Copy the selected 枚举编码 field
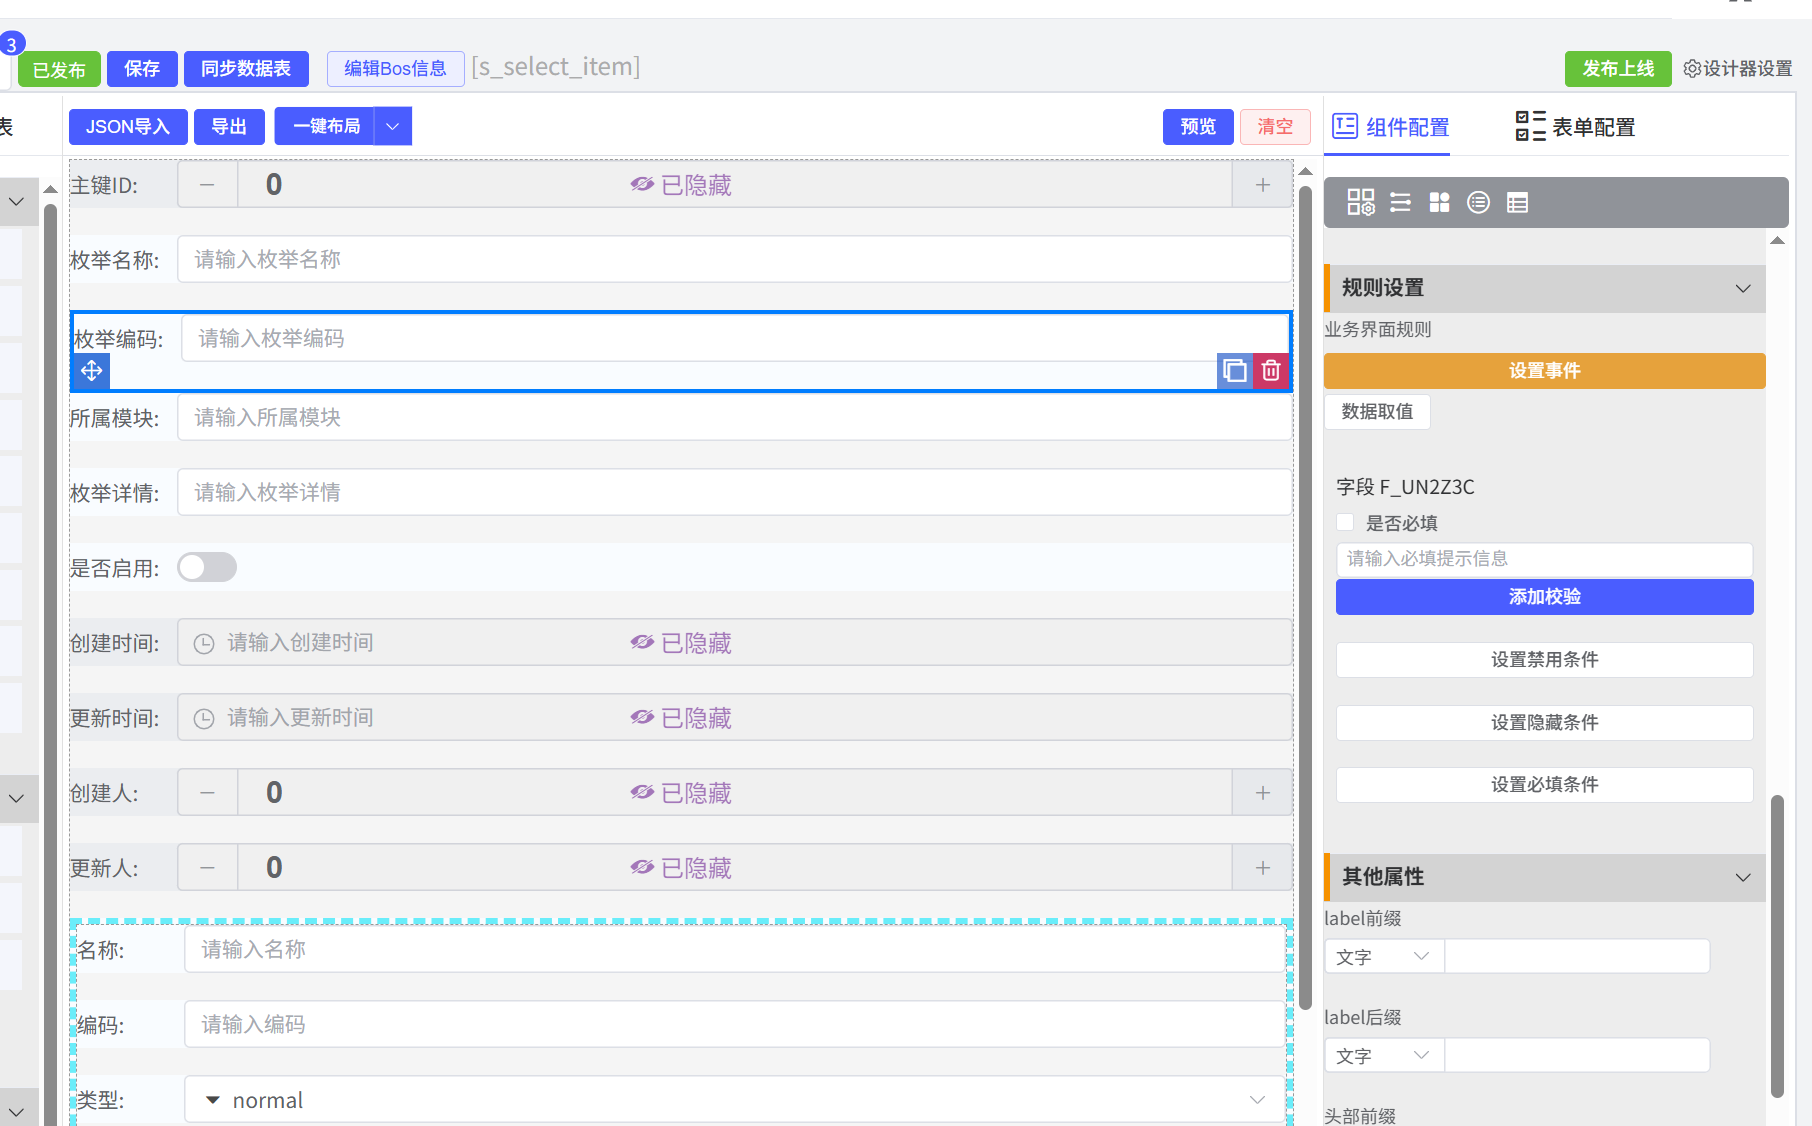 tap(1235, 371)
